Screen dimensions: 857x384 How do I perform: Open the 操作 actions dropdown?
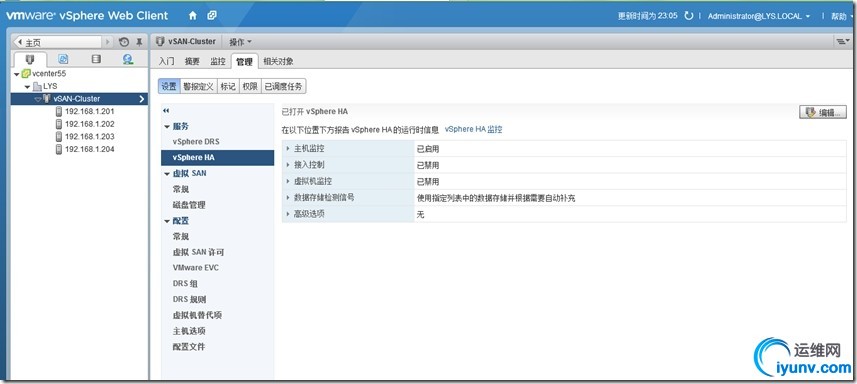pyautogui.click(x=240, y=42)
